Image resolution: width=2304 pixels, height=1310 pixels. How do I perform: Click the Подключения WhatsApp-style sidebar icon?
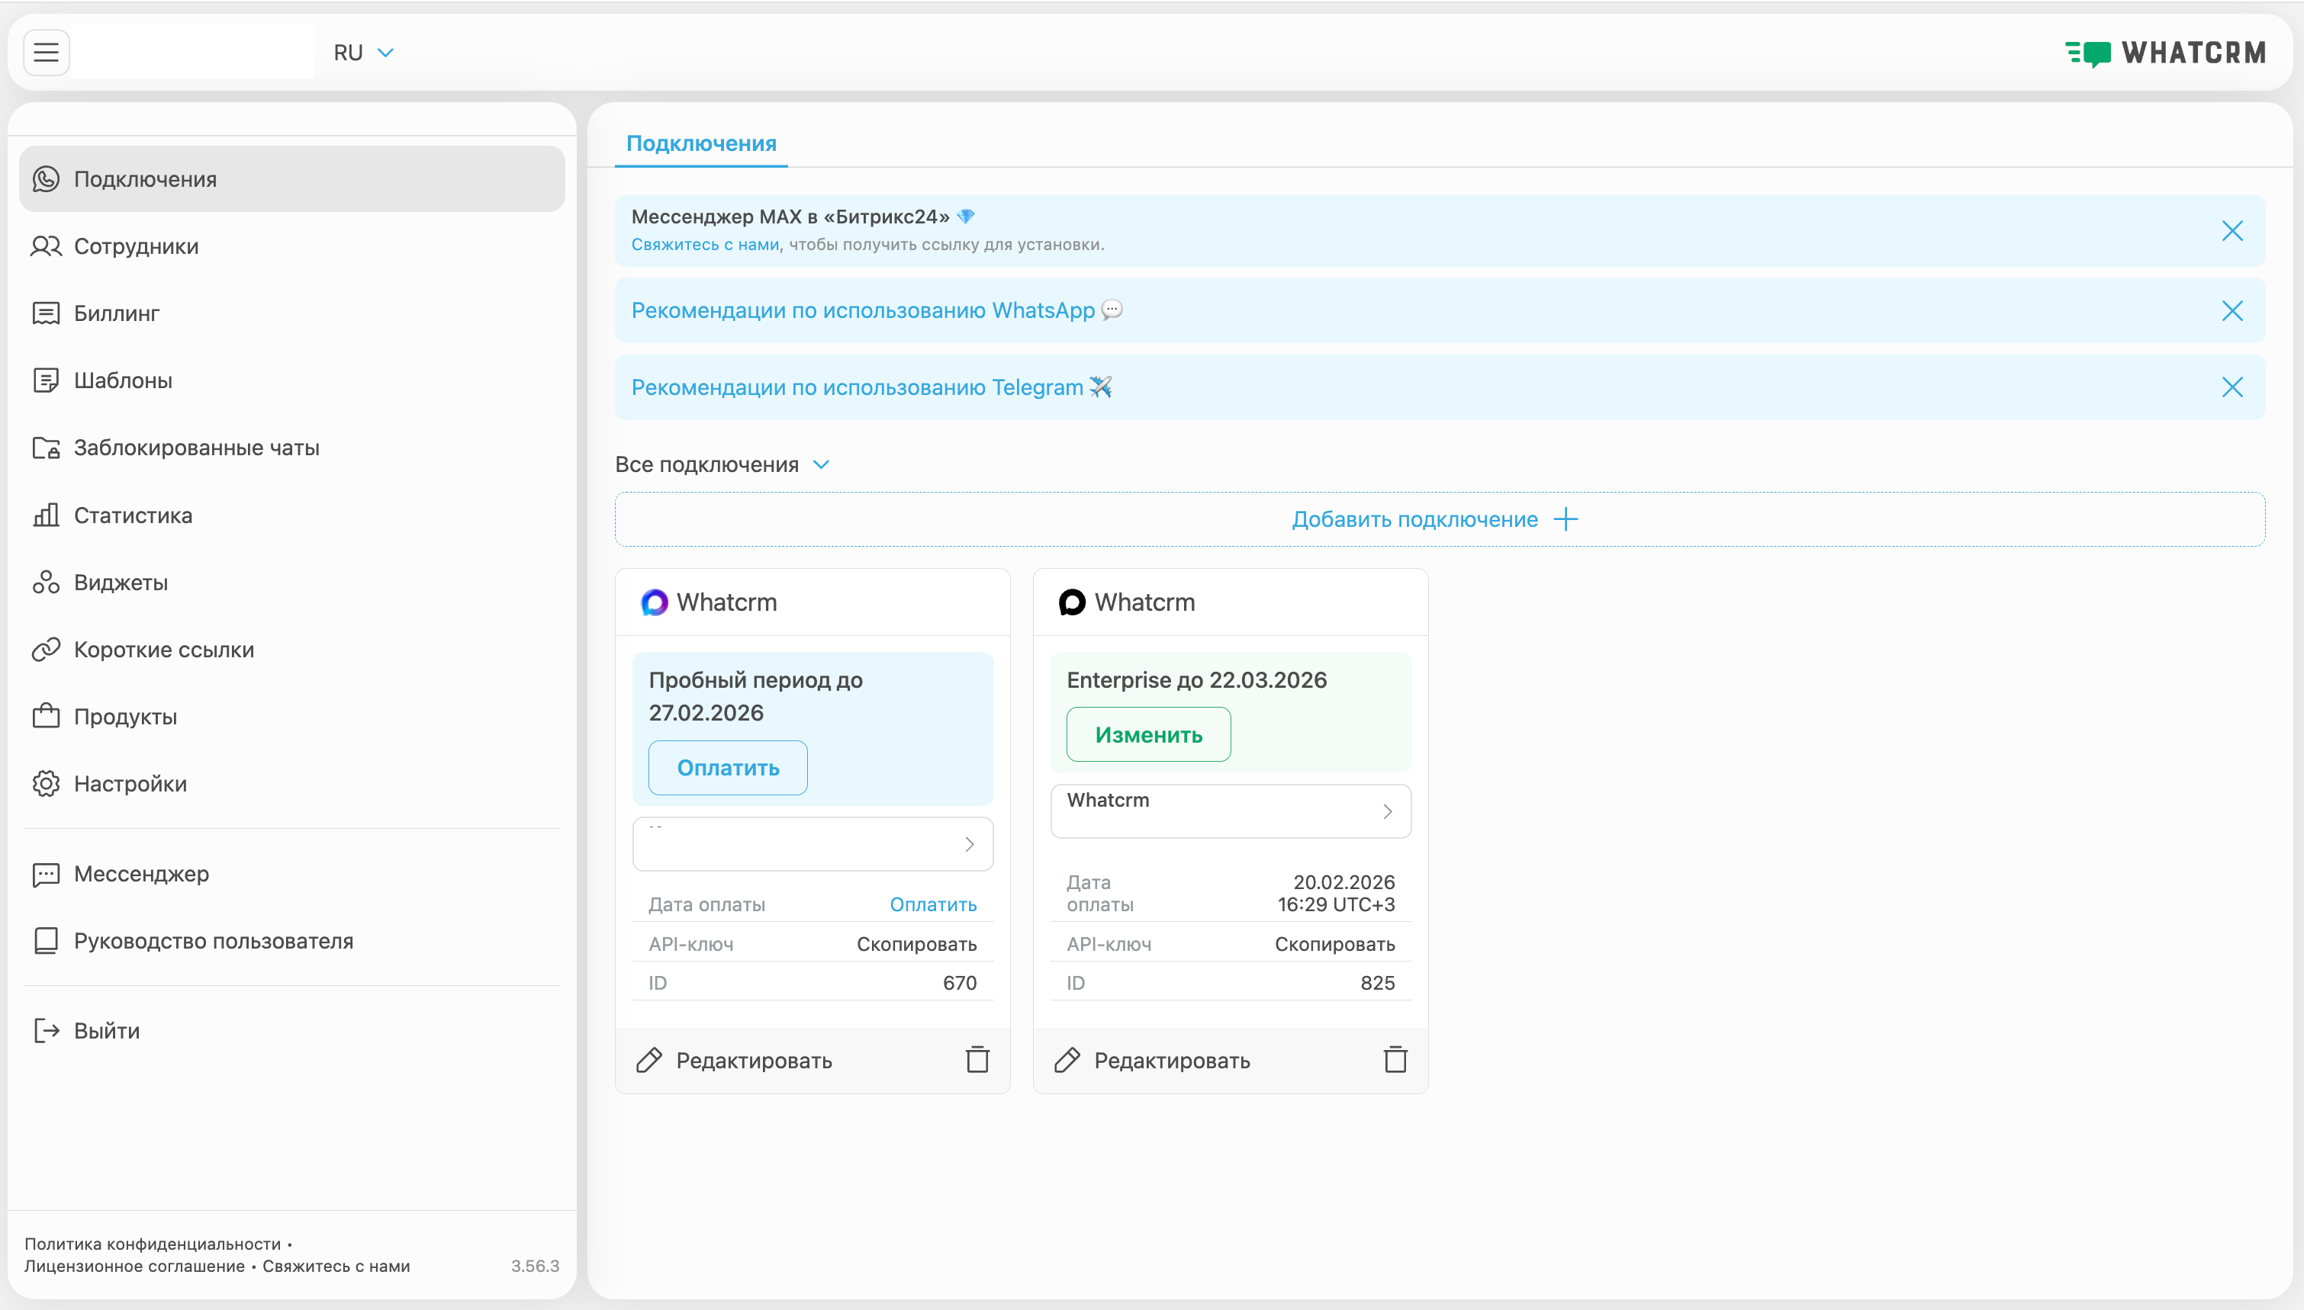[46, 179]
